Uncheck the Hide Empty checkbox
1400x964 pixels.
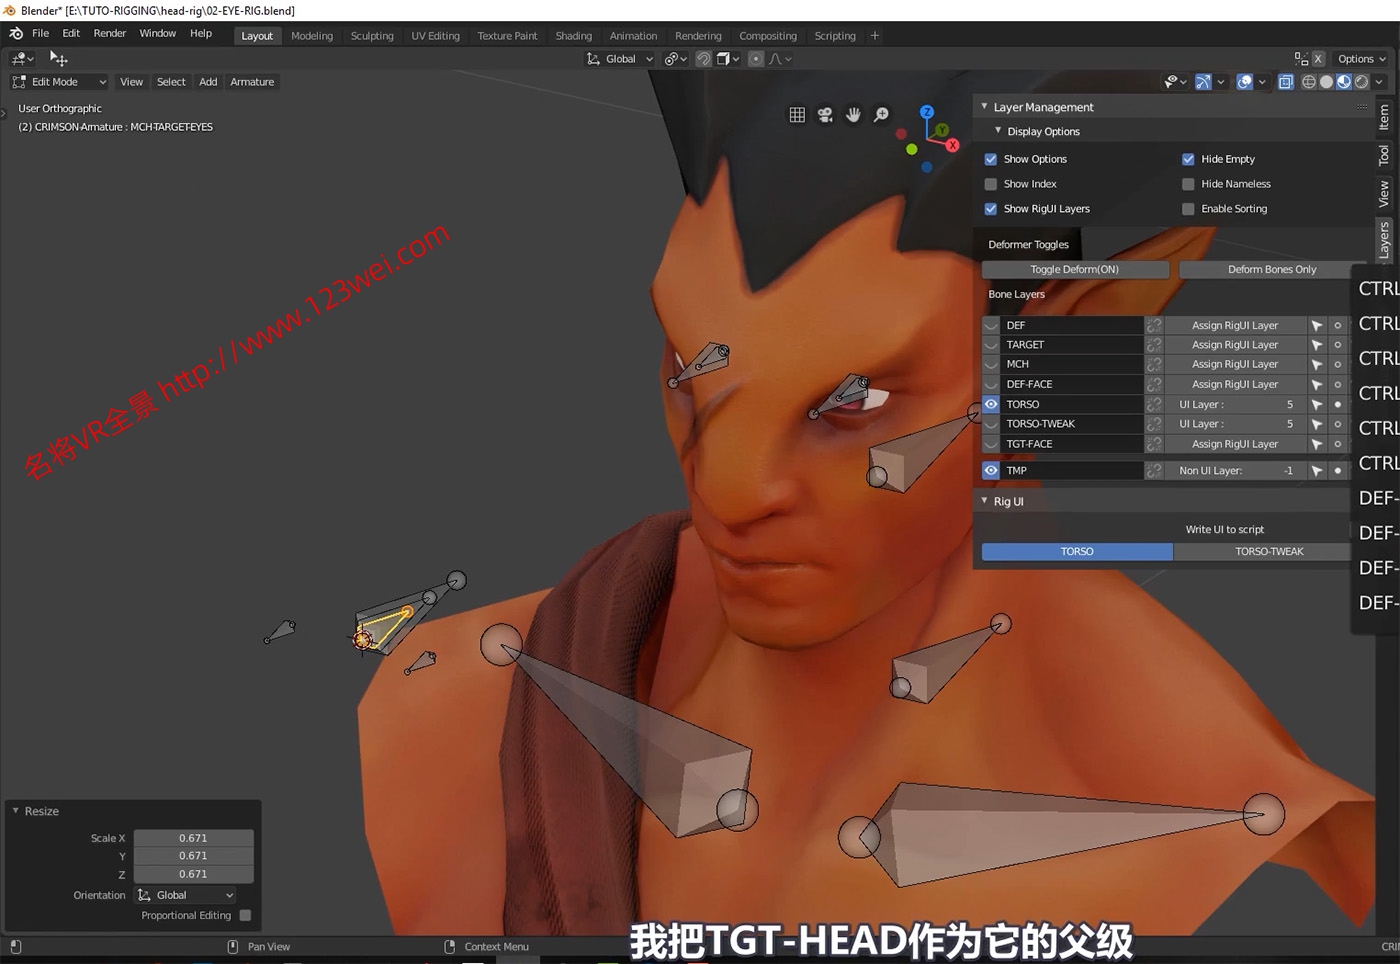(x=1188, y=158)
